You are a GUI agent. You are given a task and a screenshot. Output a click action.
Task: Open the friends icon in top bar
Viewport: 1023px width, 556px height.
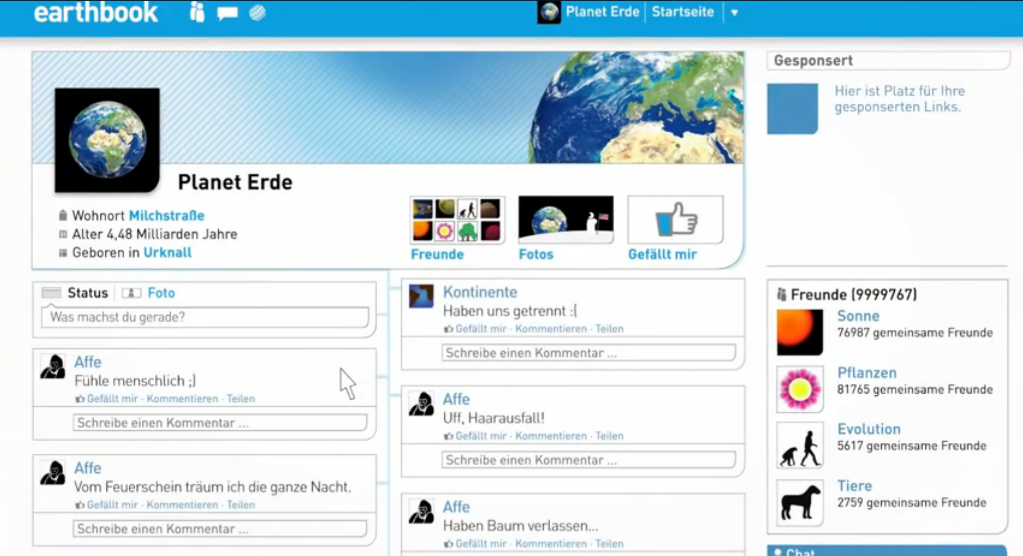coord(197,12)
